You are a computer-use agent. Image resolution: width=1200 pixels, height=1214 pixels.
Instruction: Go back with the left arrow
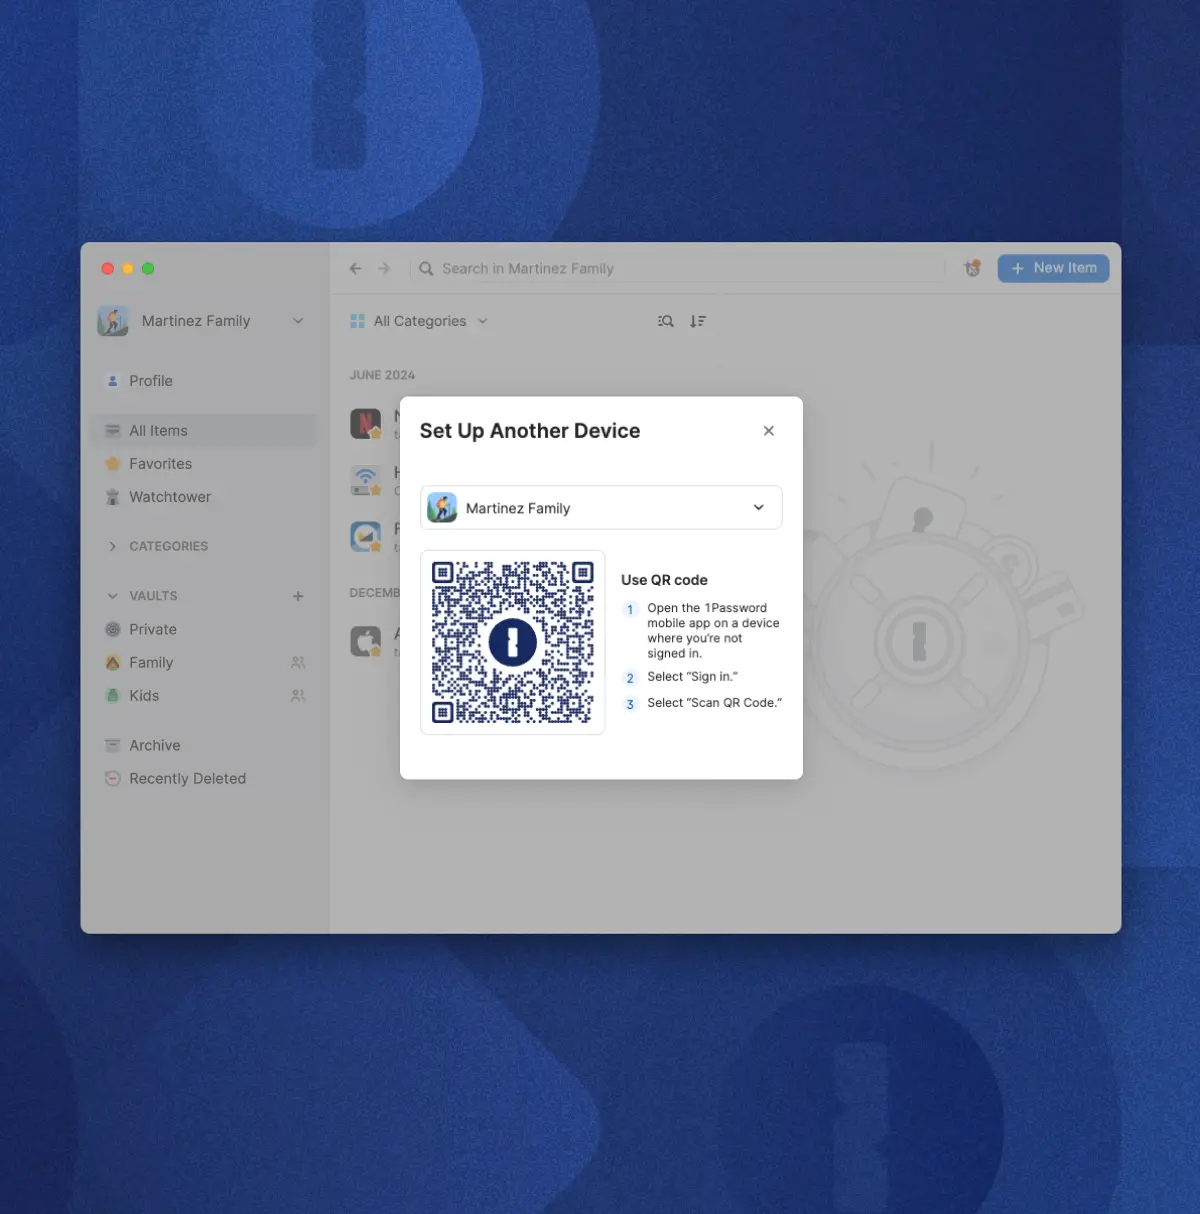355,269
